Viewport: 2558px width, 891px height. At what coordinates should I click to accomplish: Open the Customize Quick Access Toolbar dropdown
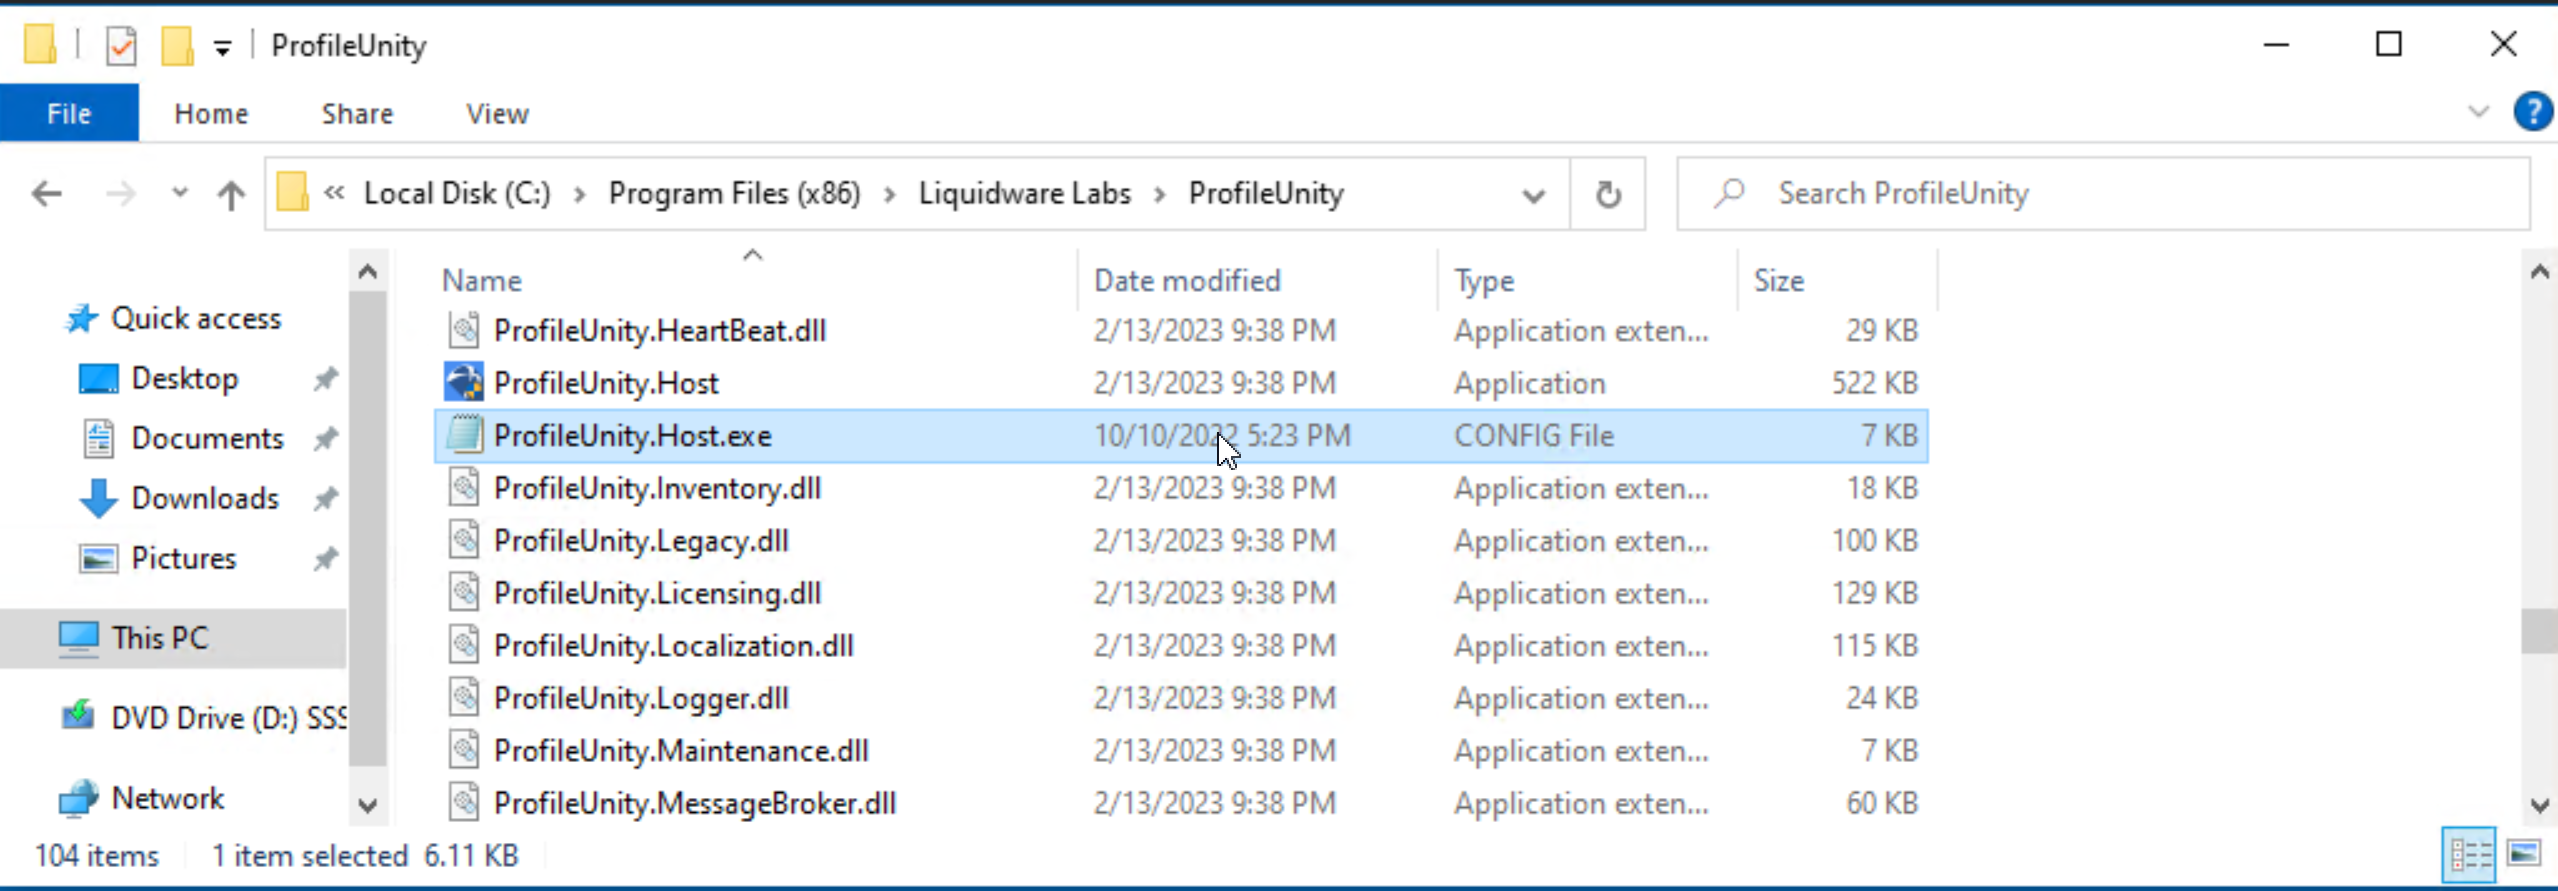(223, 47)
